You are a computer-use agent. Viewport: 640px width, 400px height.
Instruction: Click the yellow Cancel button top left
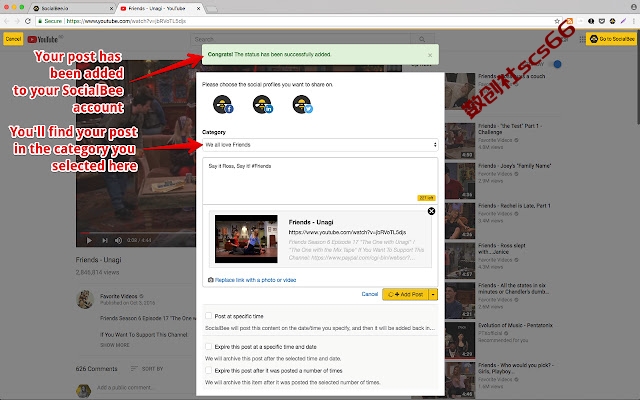pyautogui.click(x=13, y=39)
